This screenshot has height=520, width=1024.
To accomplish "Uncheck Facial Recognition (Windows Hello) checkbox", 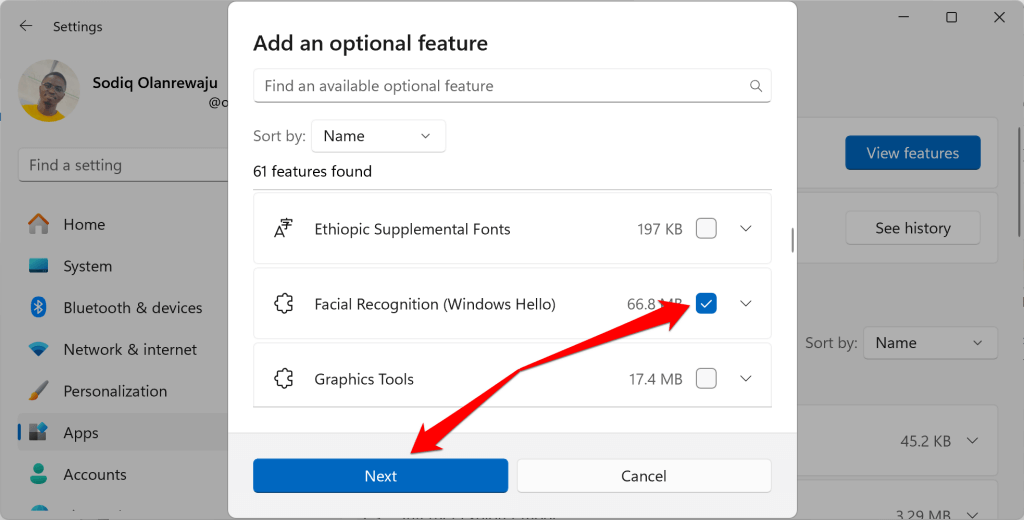I will tap(706, 304).
